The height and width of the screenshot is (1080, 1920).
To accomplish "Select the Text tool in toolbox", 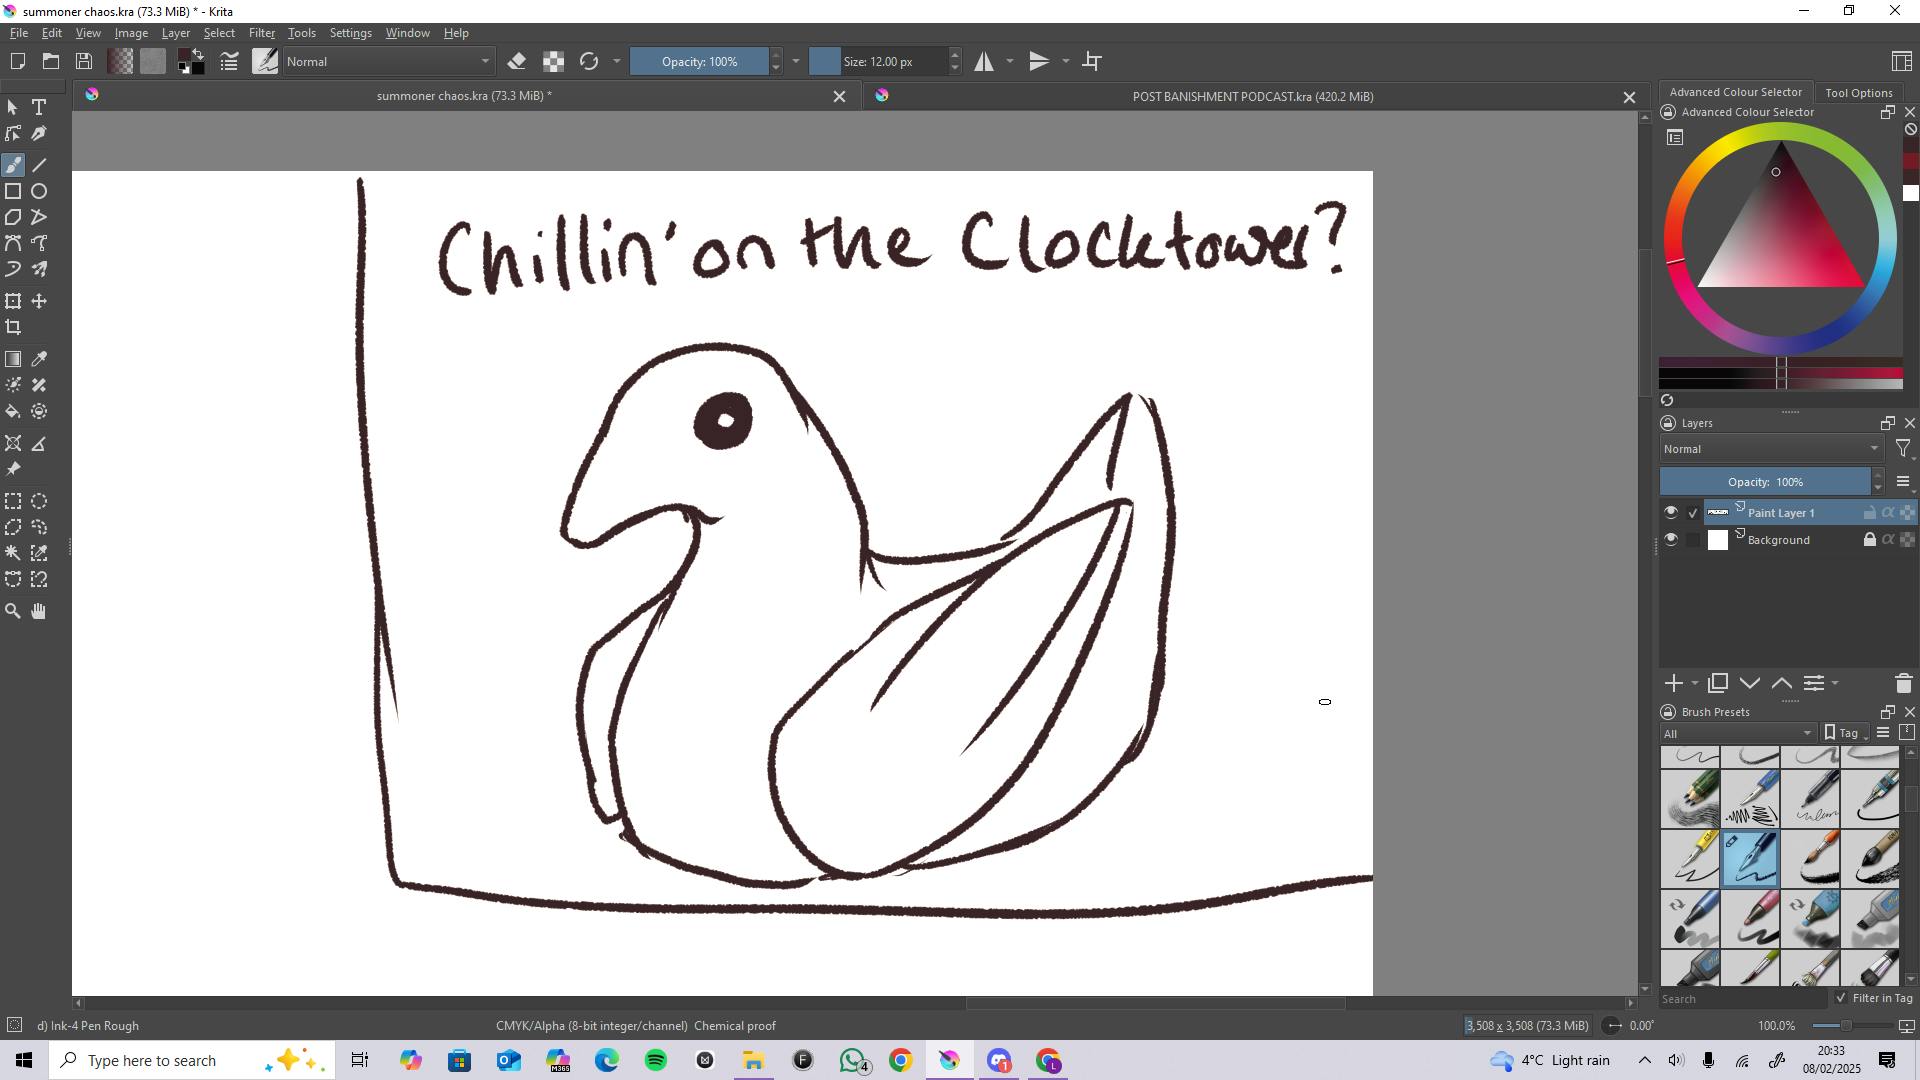I will 39,107.
